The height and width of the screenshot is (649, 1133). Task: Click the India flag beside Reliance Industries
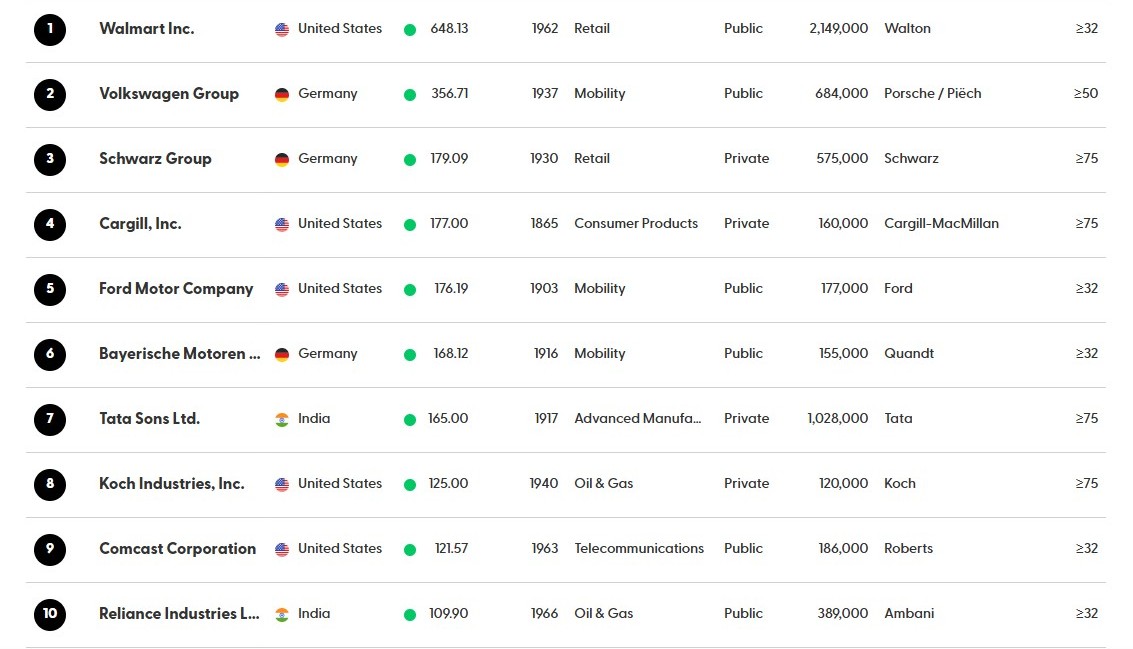[x=282, y=615]
